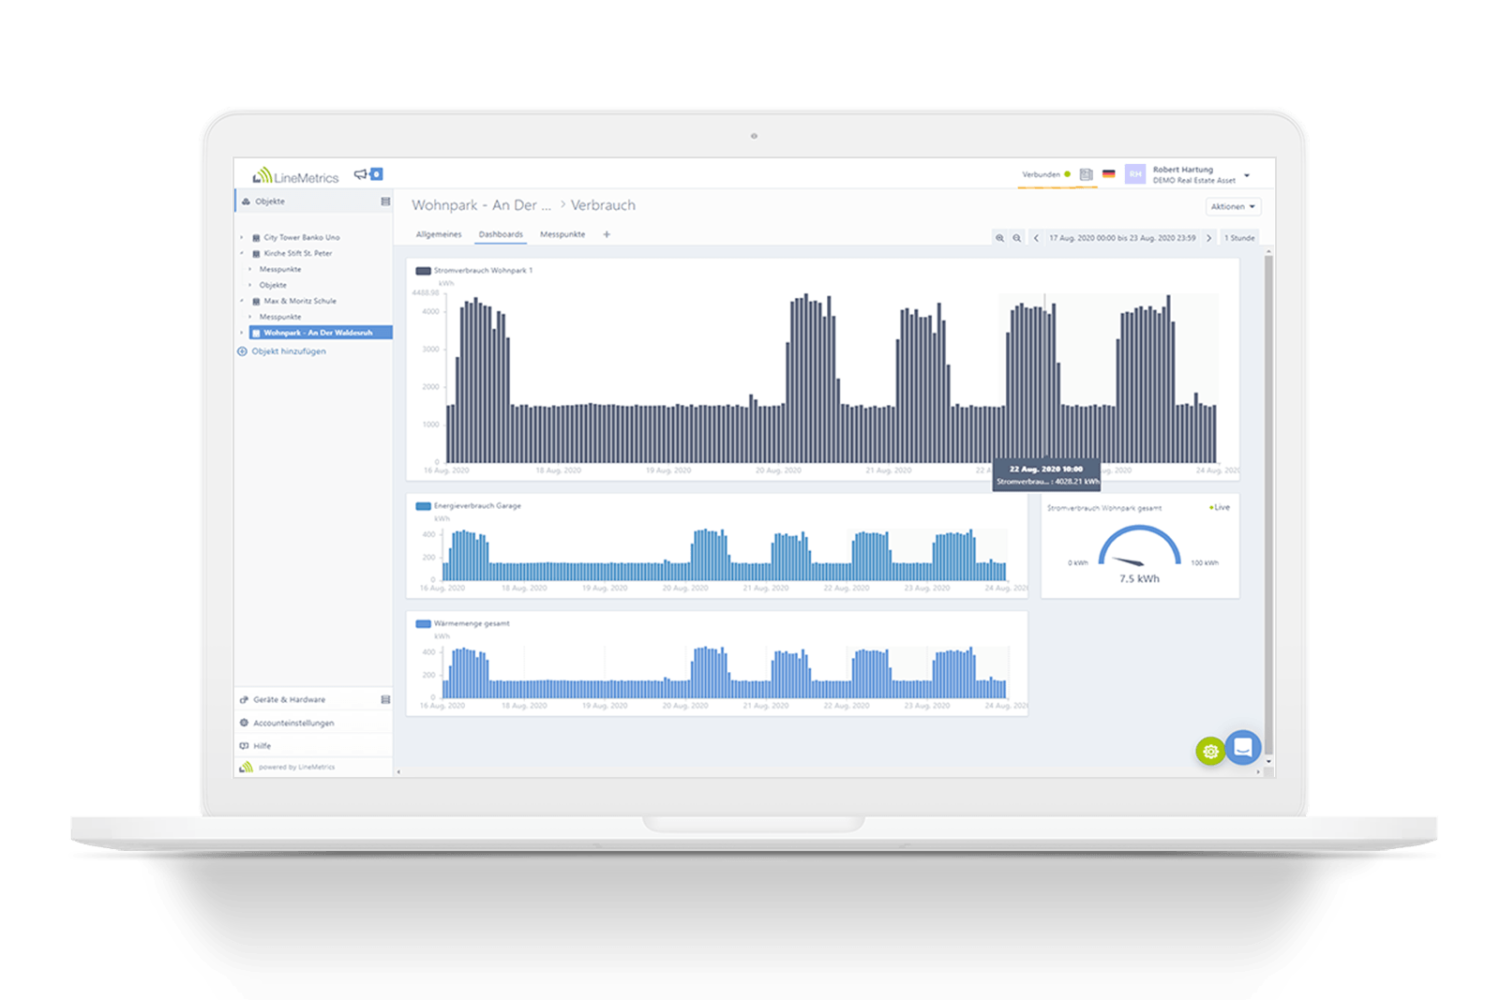Expand the Robert Hartung account menu
This screenshot has width=1500, height=1000.
(1247, 175)
